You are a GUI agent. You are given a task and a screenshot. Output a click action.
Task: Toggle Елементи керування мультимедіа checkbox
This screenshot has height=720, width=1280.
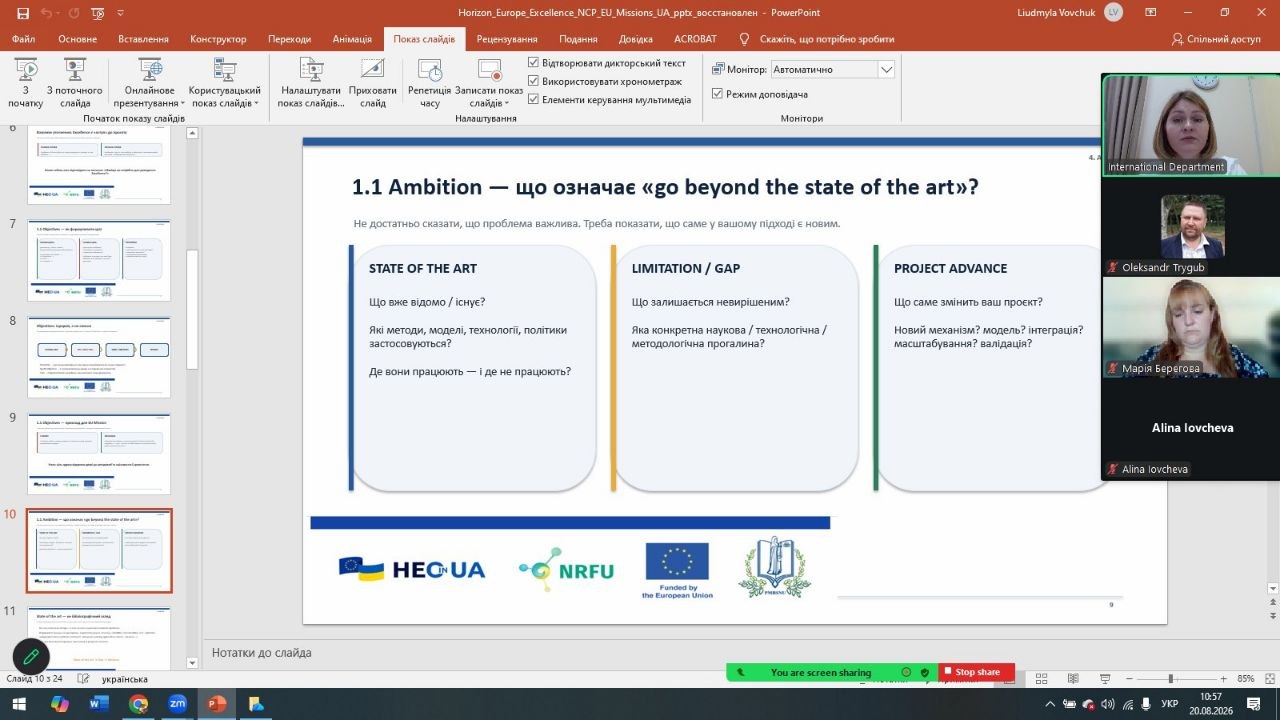[x=534, y=99]
